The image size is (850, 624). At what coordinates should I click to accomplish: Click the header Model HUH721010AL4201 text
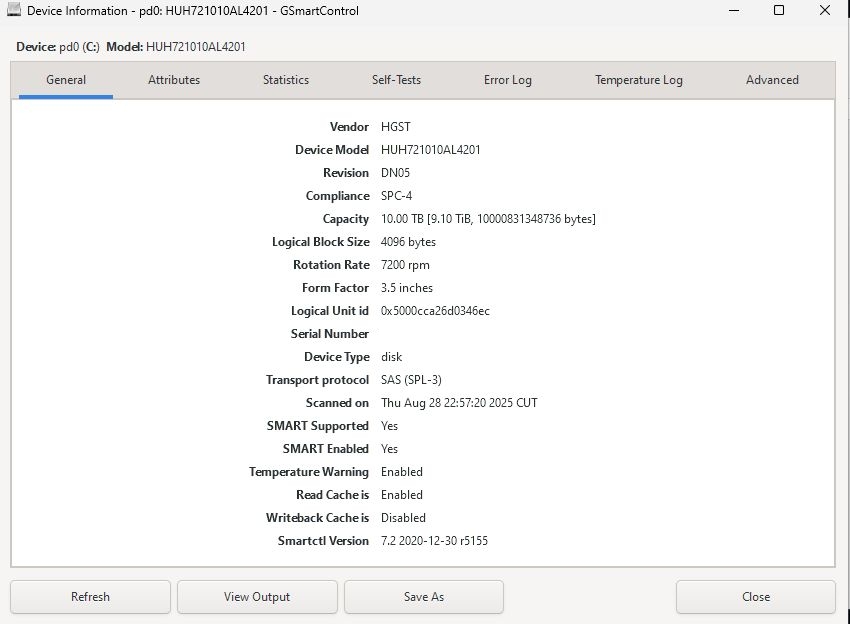click(x=176, y=47)
